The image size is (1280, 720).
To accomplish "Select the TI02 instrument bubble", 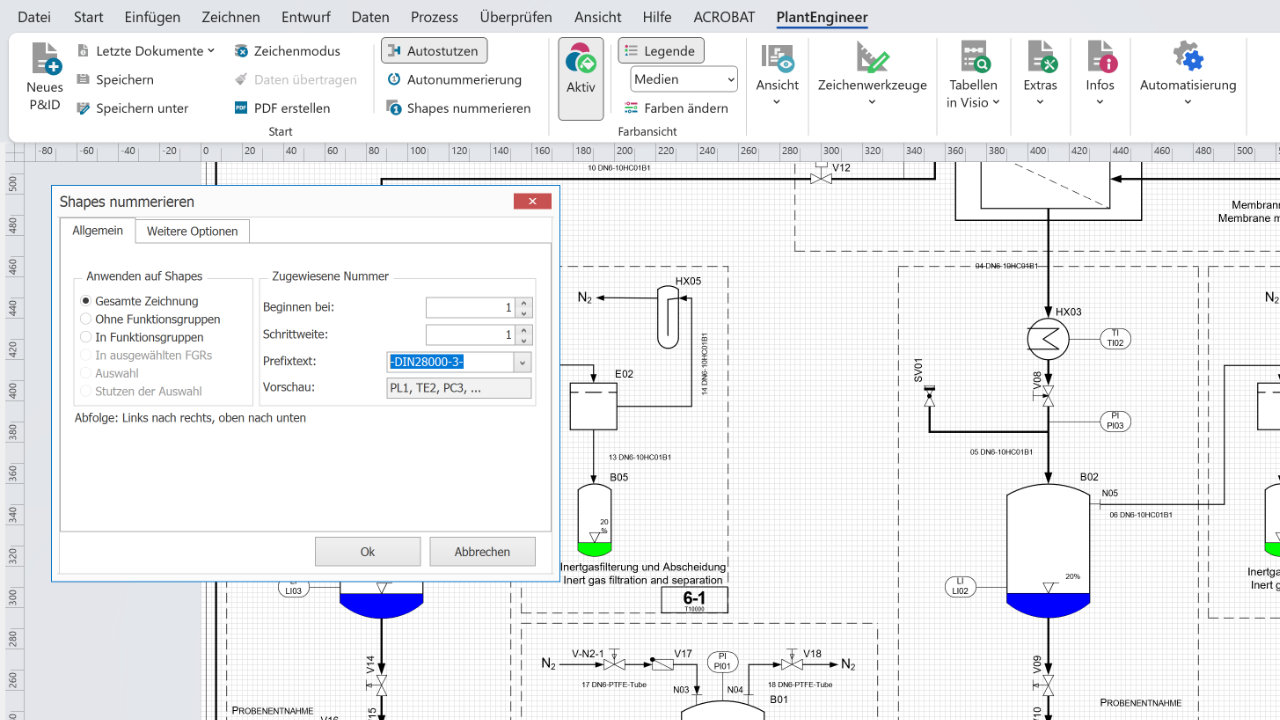I will [1115, 338].
